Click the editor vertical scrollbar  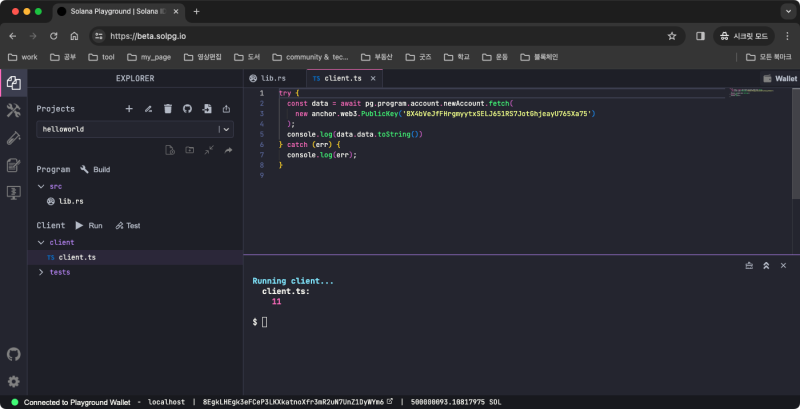click(795, 143)
